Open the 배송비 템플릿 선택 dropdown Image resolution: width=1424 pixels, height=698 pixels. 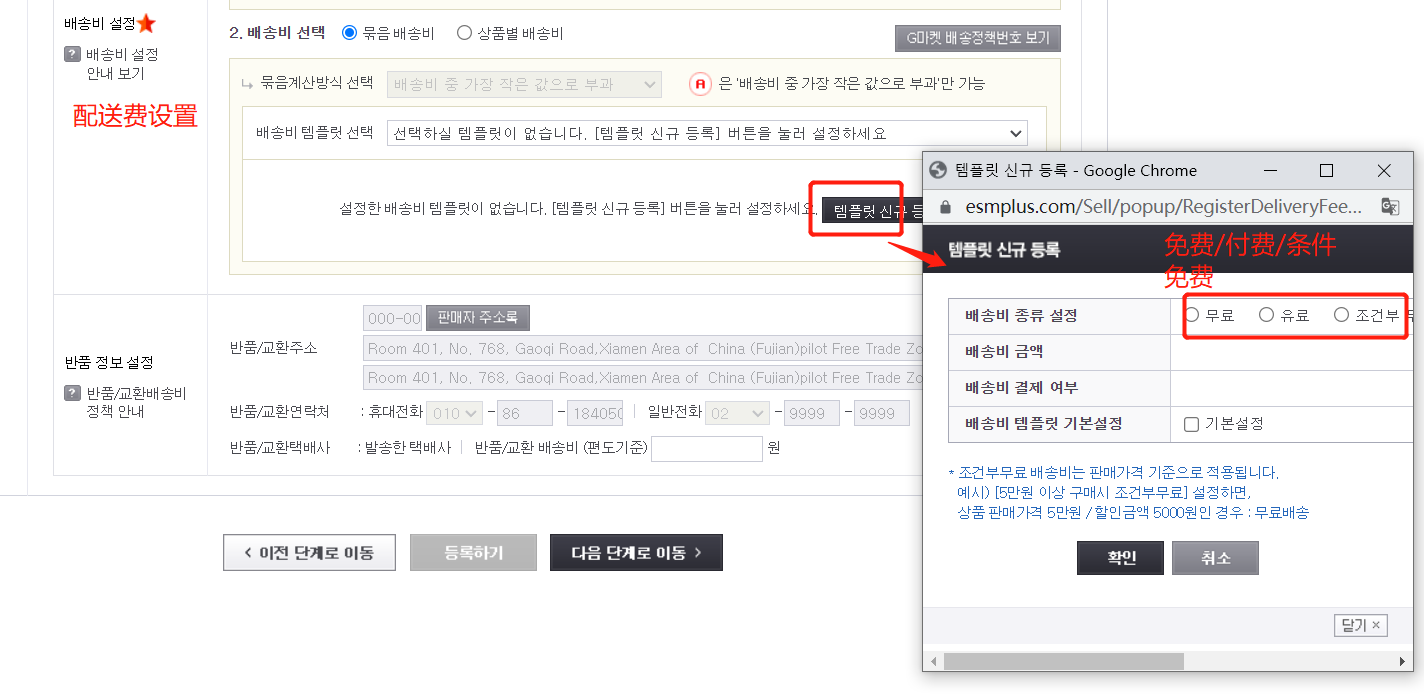tap(1017, 133)
